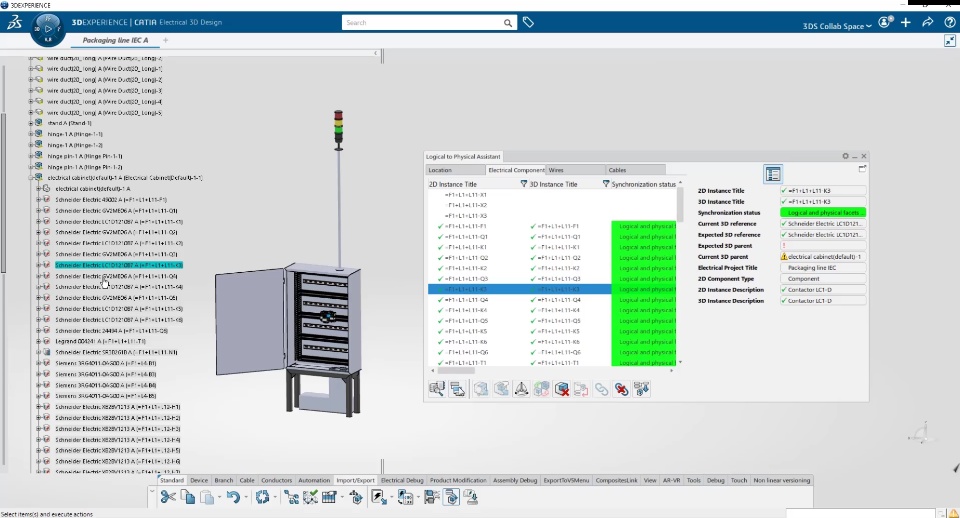Image resolution: width=960 pixels, height=518 pixels.
Task: Expand the stand A (Stand-1) node
Action: pos(31,123)
